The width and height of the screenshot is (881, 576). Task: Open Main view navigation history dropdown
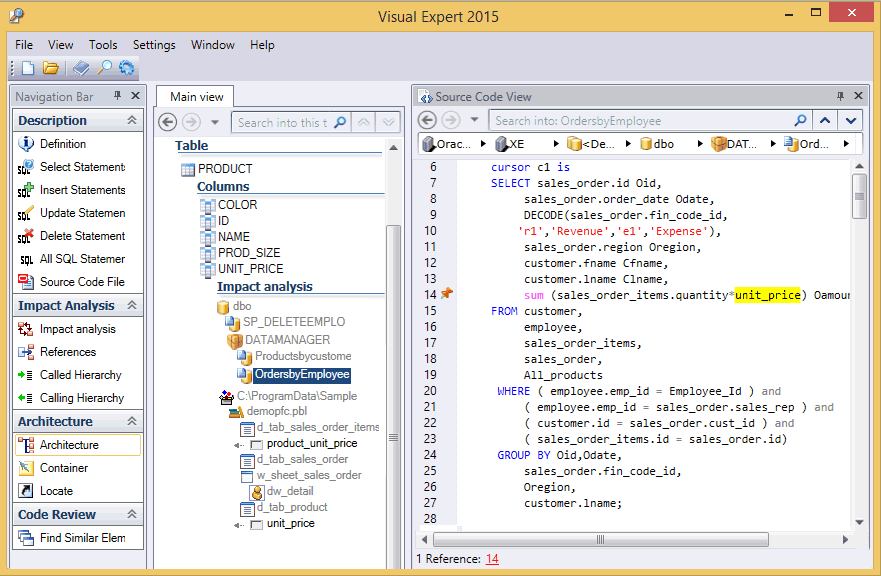coord(215,122)
